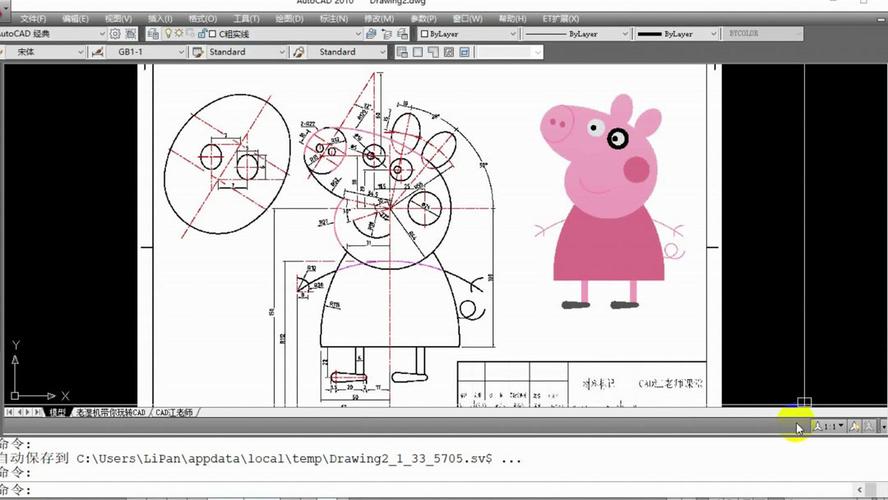
Task: Switch to the CAD工老师 layout tab
Action: tap(173, 412)
